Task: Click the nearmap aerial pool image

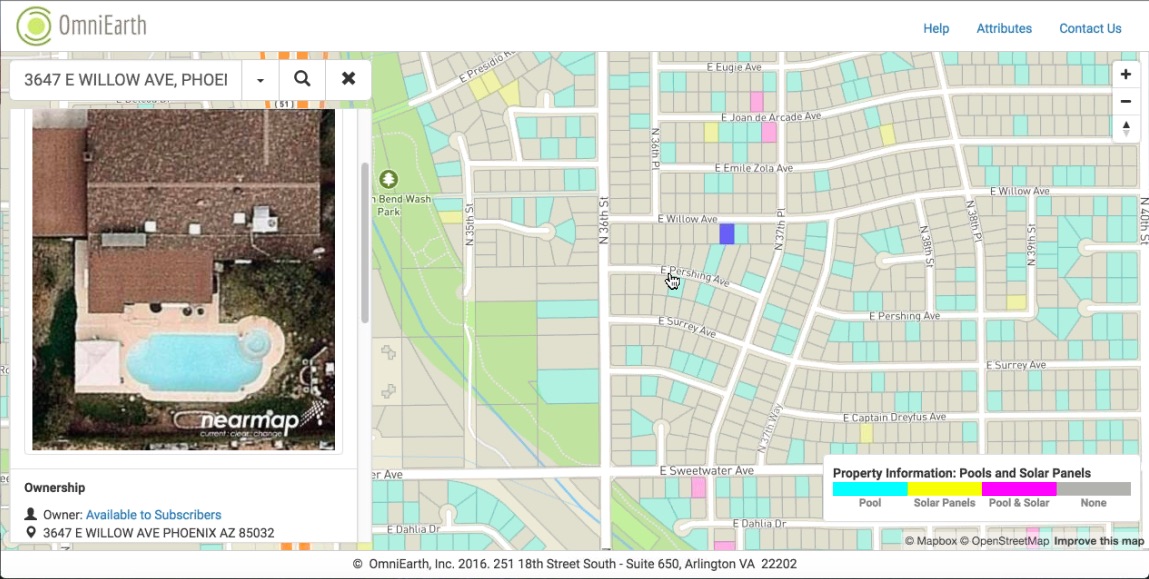Action: (183, 280)
